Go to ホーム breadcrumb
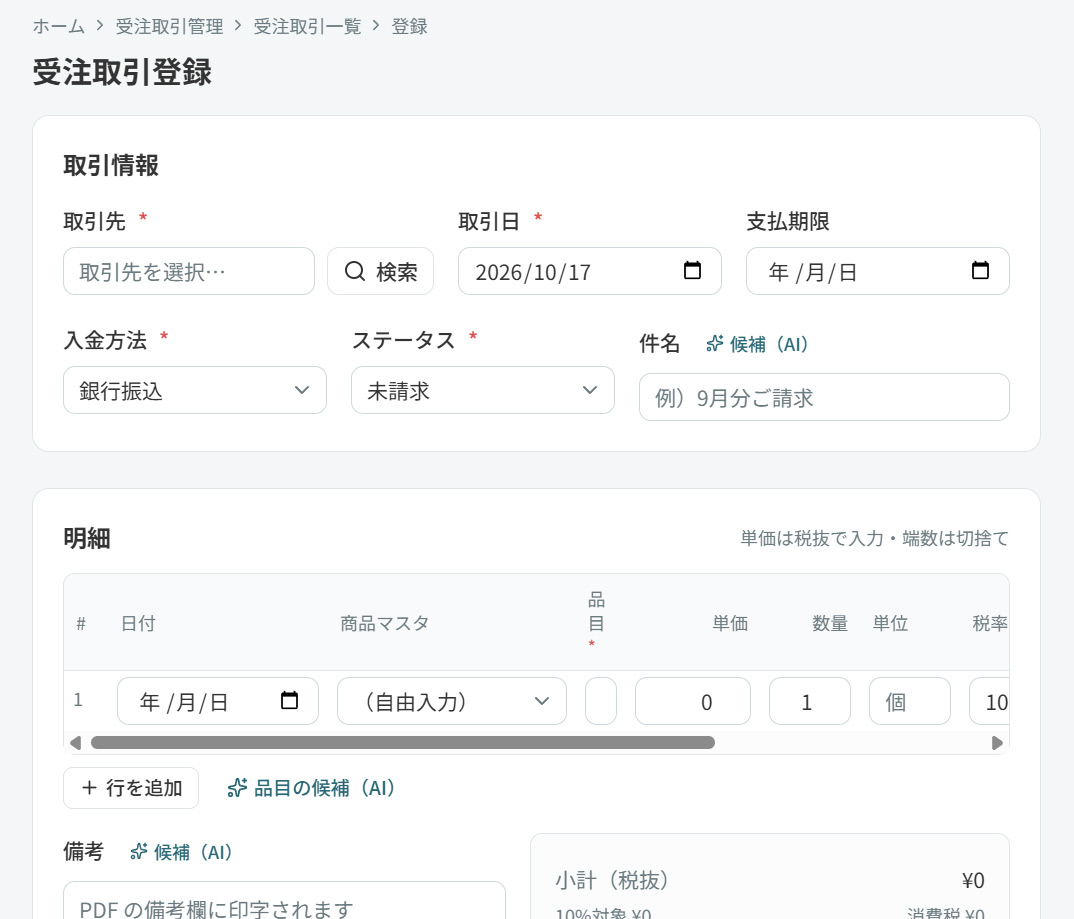The image size is (1074, 919). pyautogui.click(x=59, y=27)
